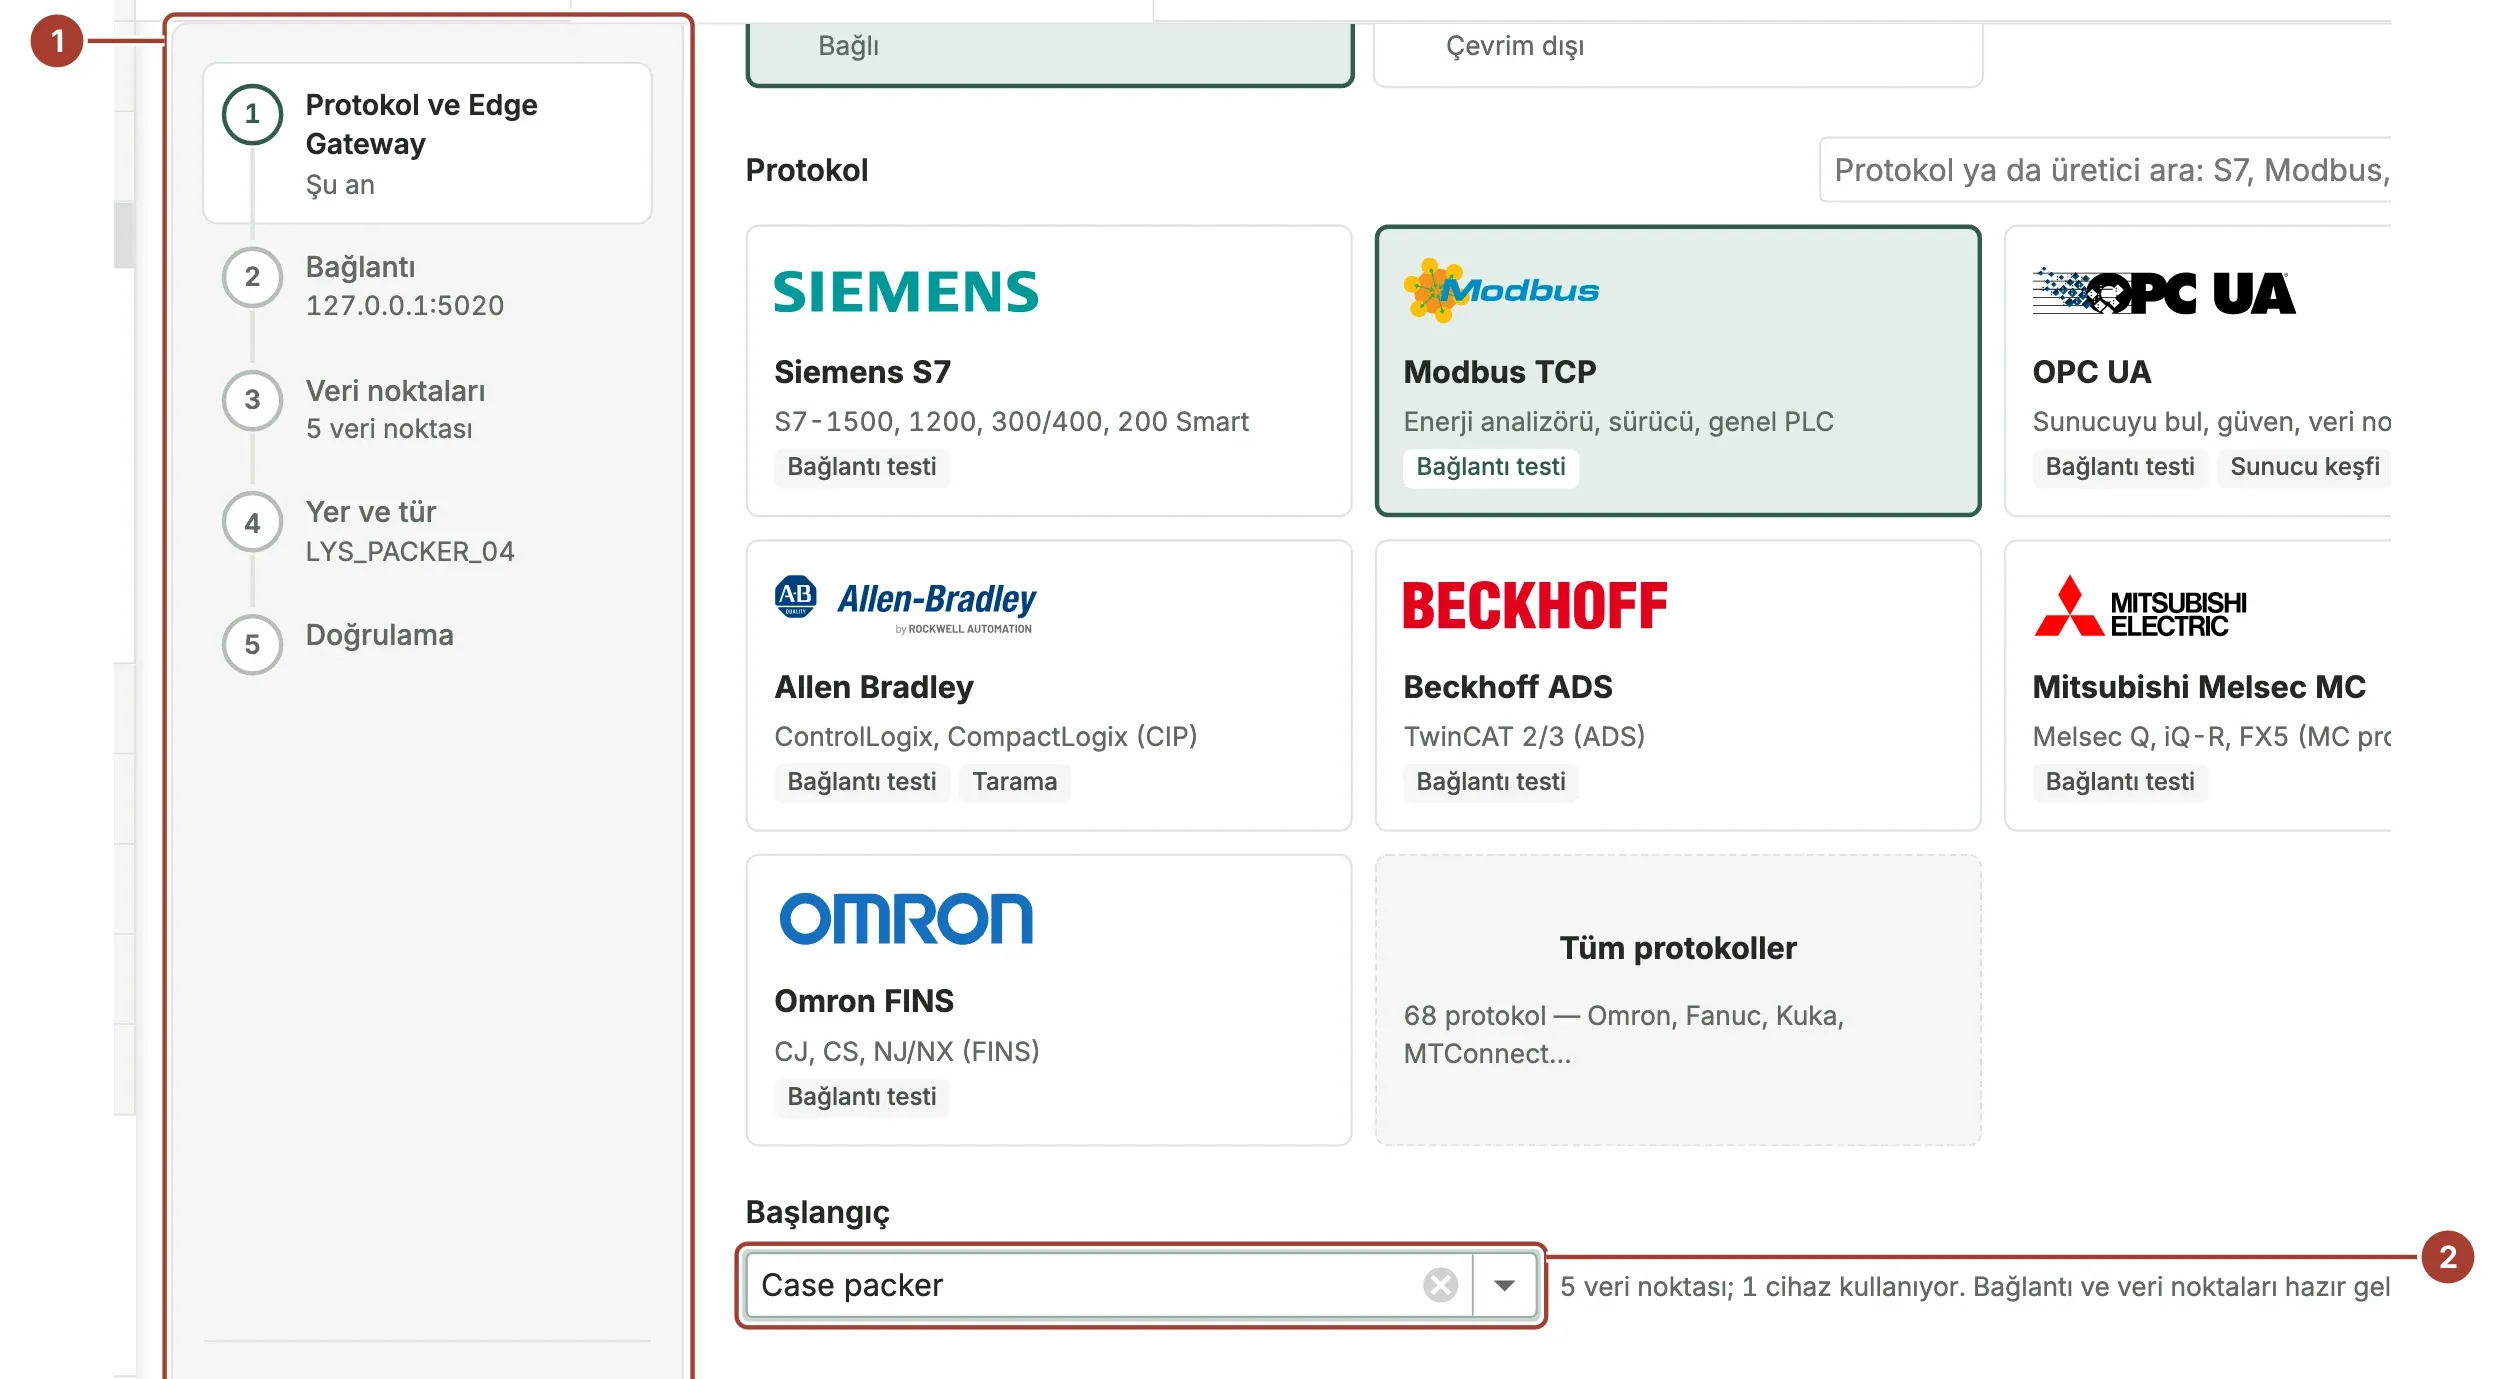Click the Beckhoff logo
The image size is (2505, 1379).
(1535, 605)
